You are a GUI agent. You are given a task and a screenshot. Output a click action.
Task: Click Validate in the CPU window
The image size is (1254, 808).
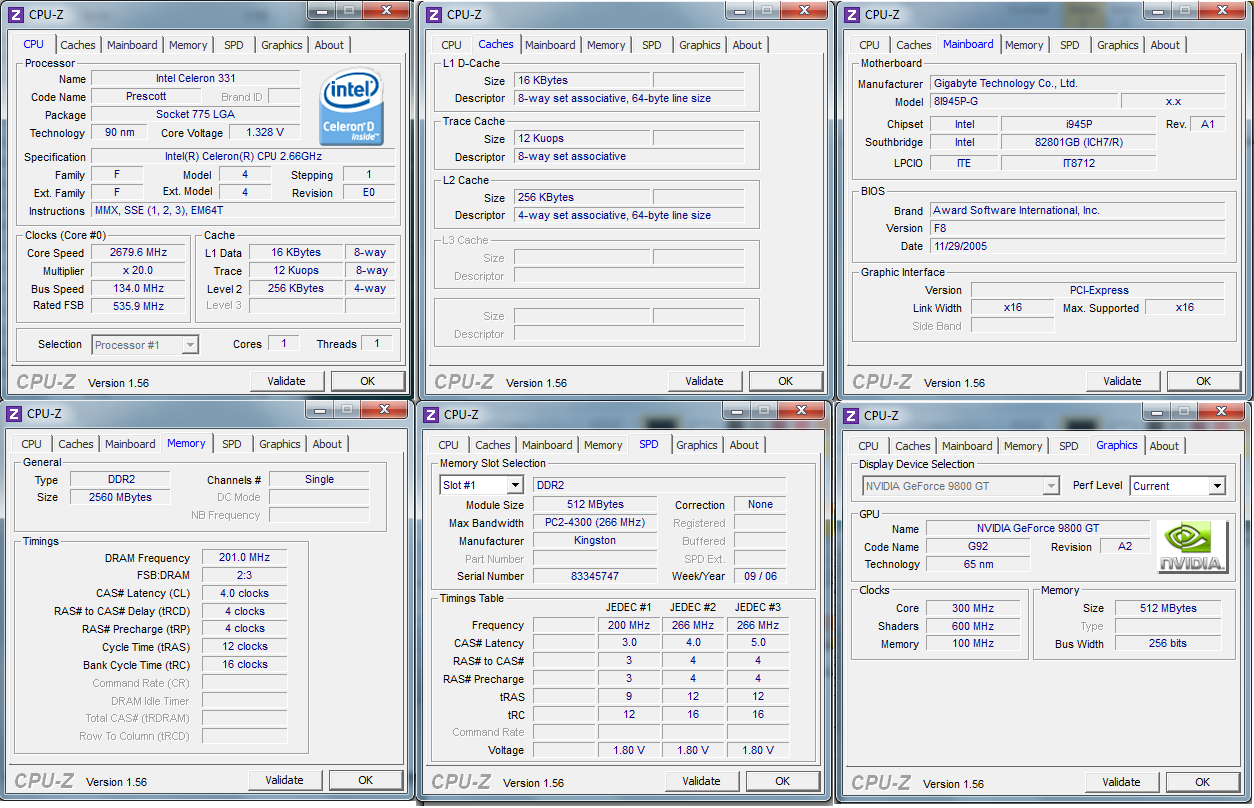coord(287,381)
